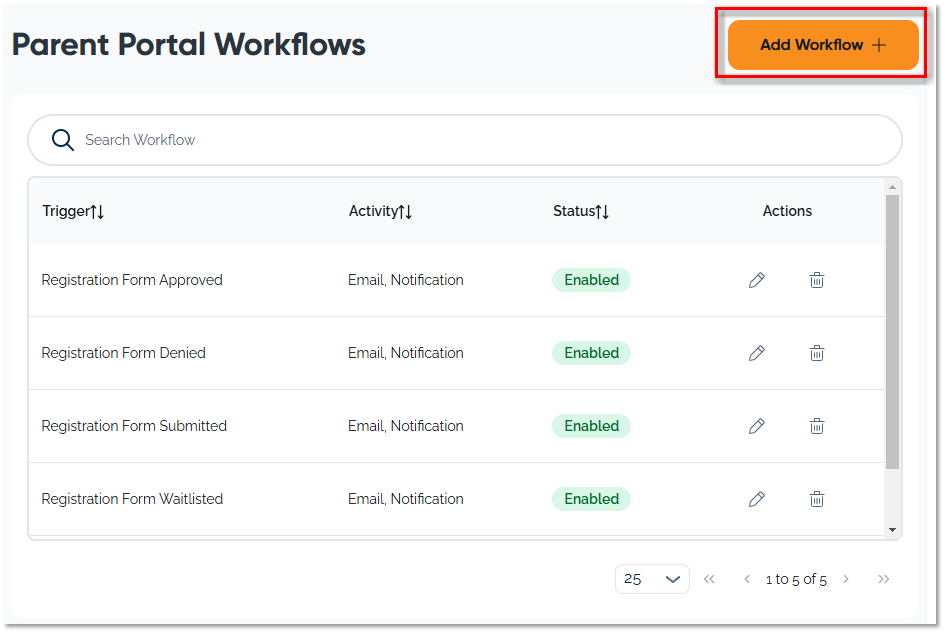Open the 25 rows-per-page dropdown

[652, 579]
